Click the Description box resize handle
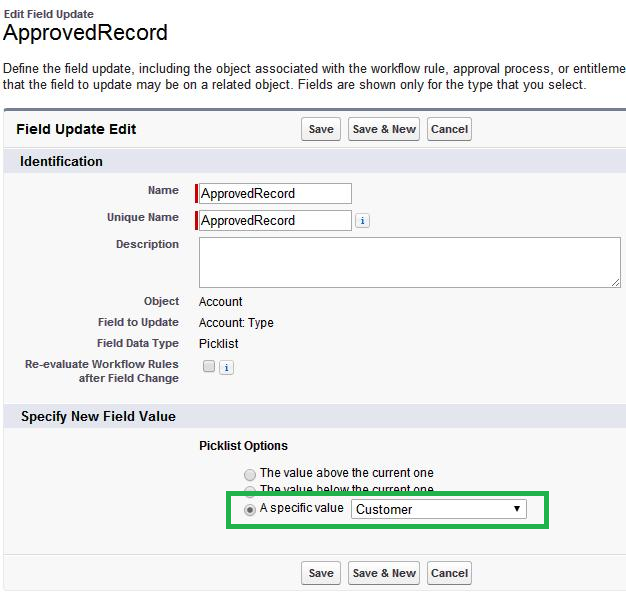626x592 pixels. (x=616, y=283)
